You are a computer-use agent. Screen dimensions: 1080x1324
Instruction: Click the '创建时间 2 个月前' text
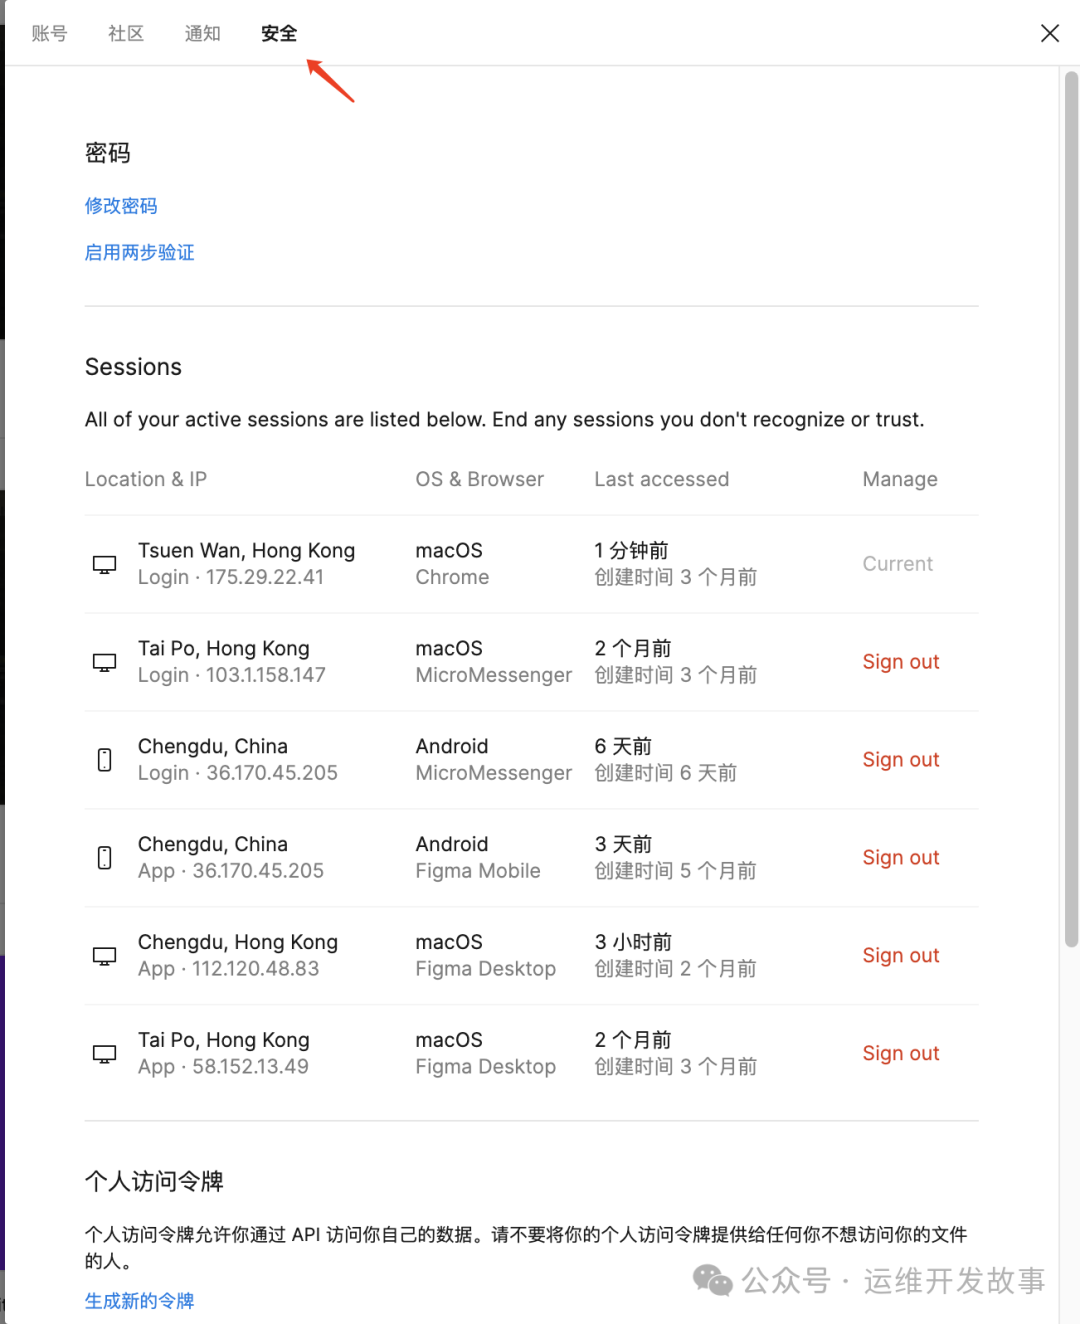676,969
